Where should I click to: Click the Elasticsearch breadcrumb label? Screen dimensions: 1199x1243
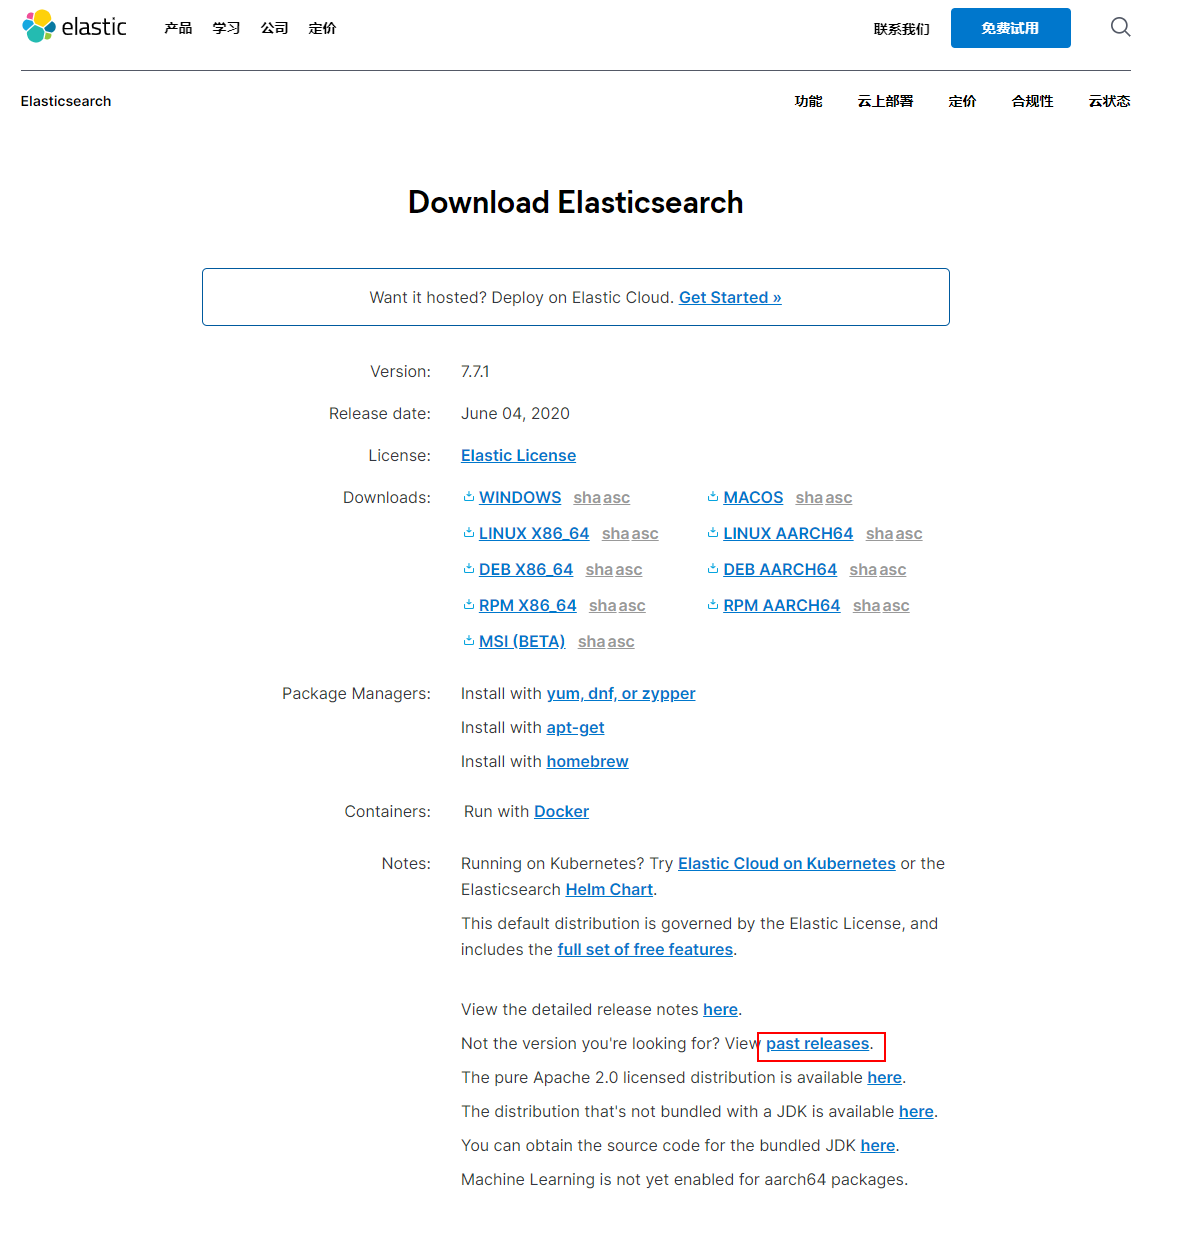pyautogui.click(x=66, y=101)
